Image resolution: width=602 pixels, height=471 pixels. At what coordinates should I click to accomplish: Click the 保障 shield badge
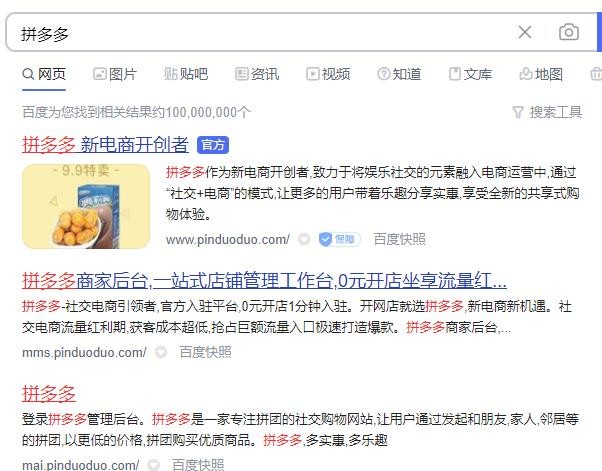pos(339,240)
